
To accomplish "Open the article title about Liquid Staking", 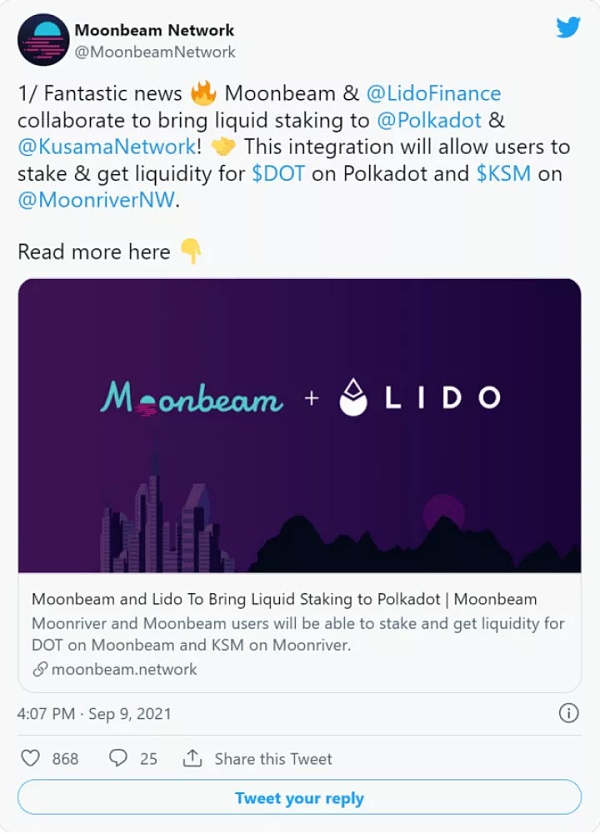I will pos(284,599).
